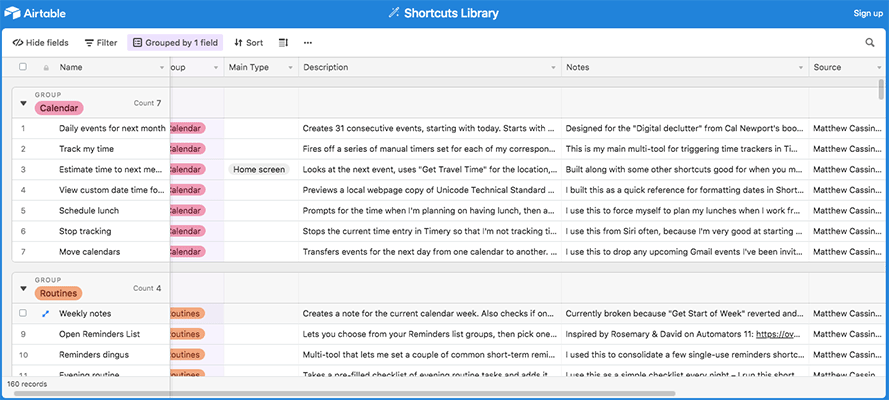This screenshot has width=889, height=400.
Task: Collapse the Routines group
Action: click(23, 288)
